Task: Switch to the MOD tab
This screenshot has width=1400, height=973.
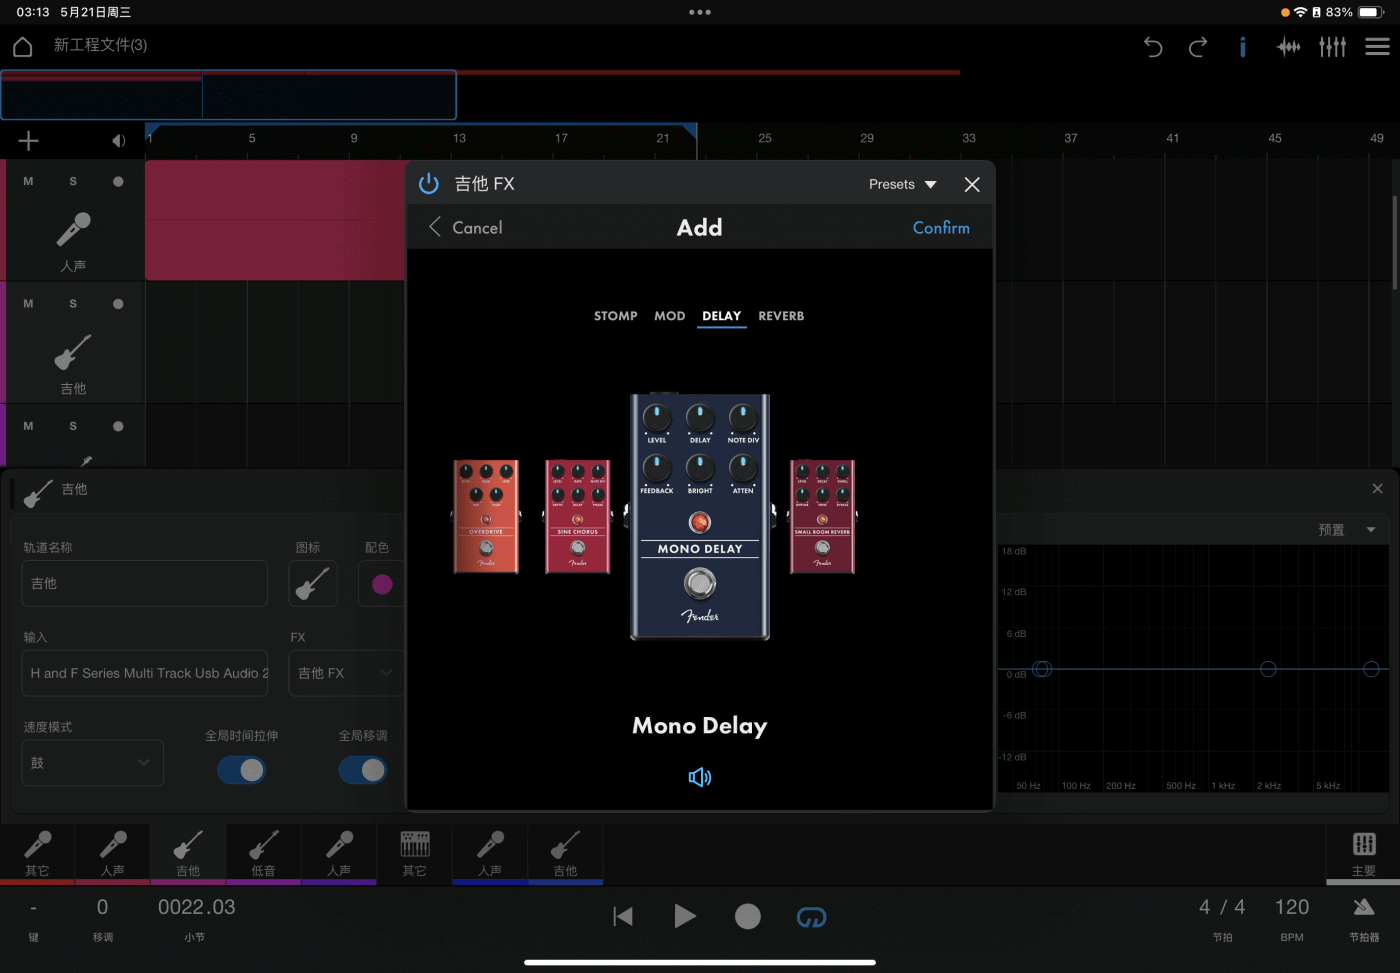Action: coord(670,316)
